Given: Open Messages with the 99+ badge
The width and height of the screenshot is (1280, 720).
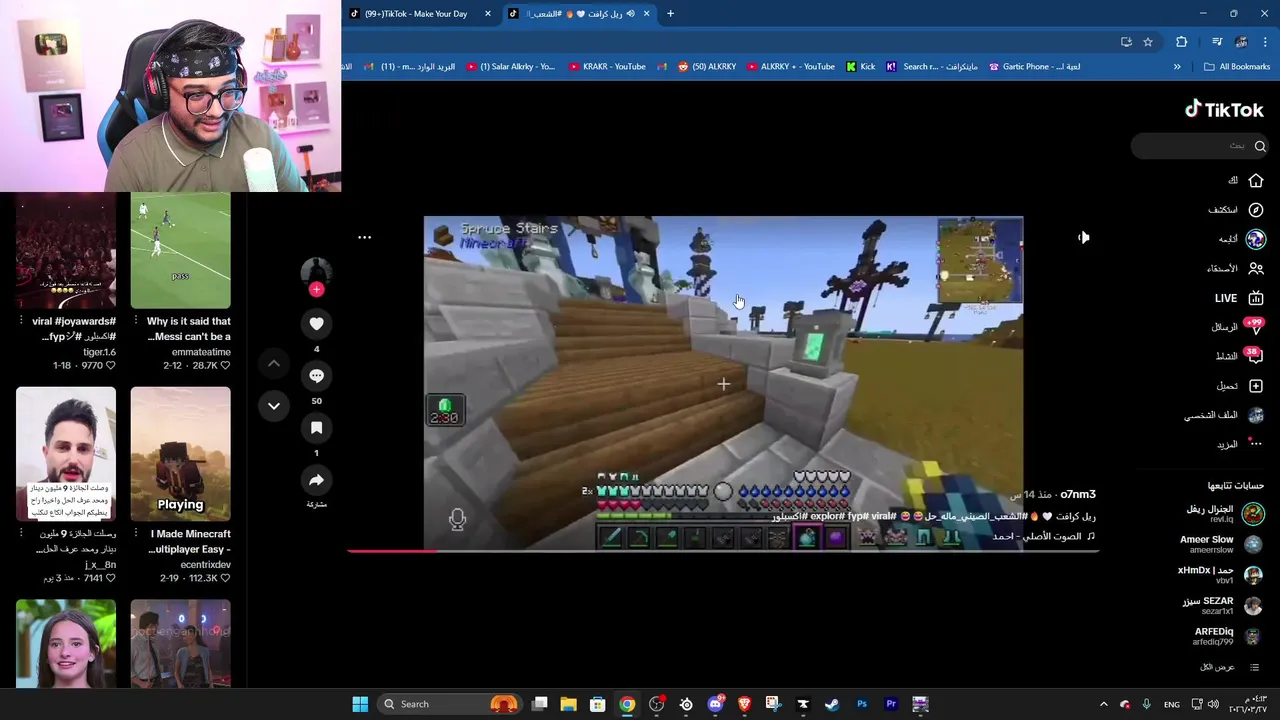Looking at the screenshot, I should [1256, 327].
